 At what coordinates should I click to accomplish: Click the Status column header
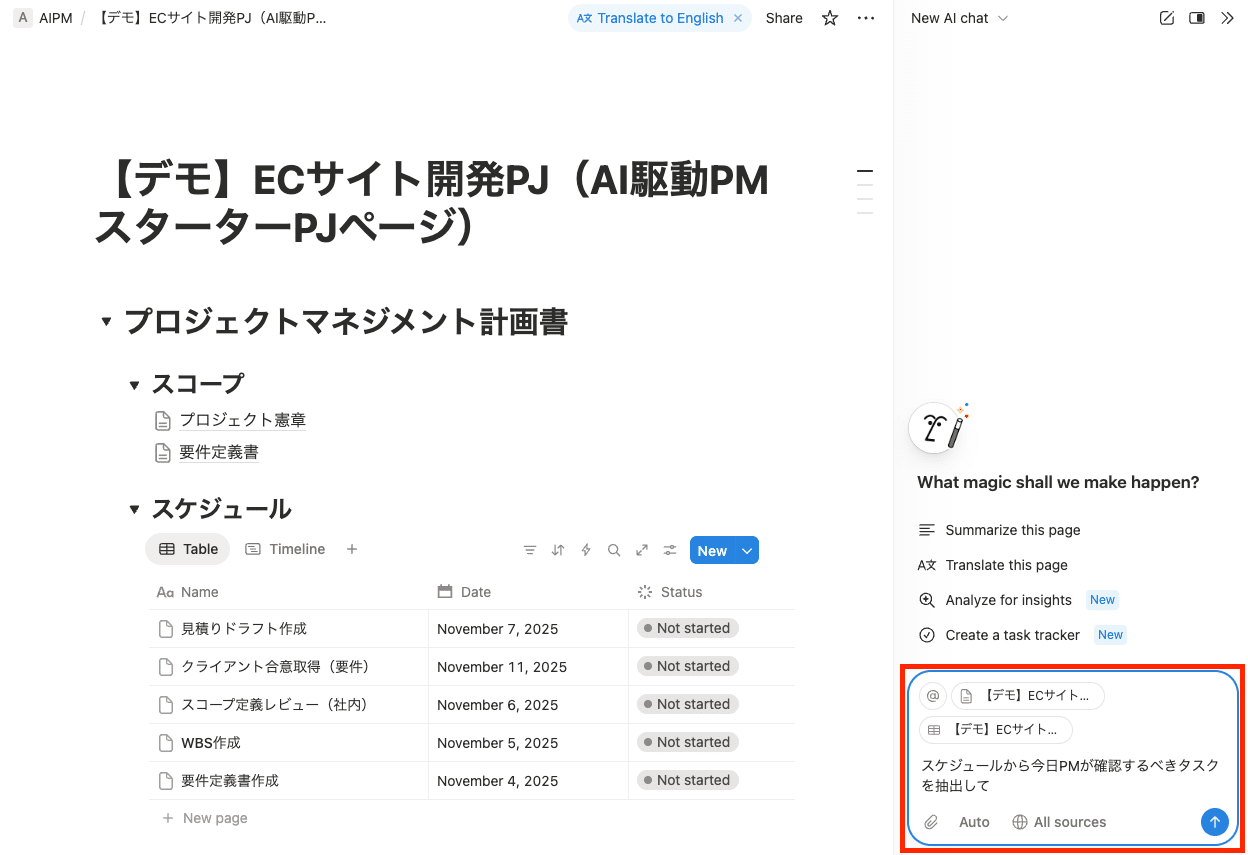click(x=711, y=592)
